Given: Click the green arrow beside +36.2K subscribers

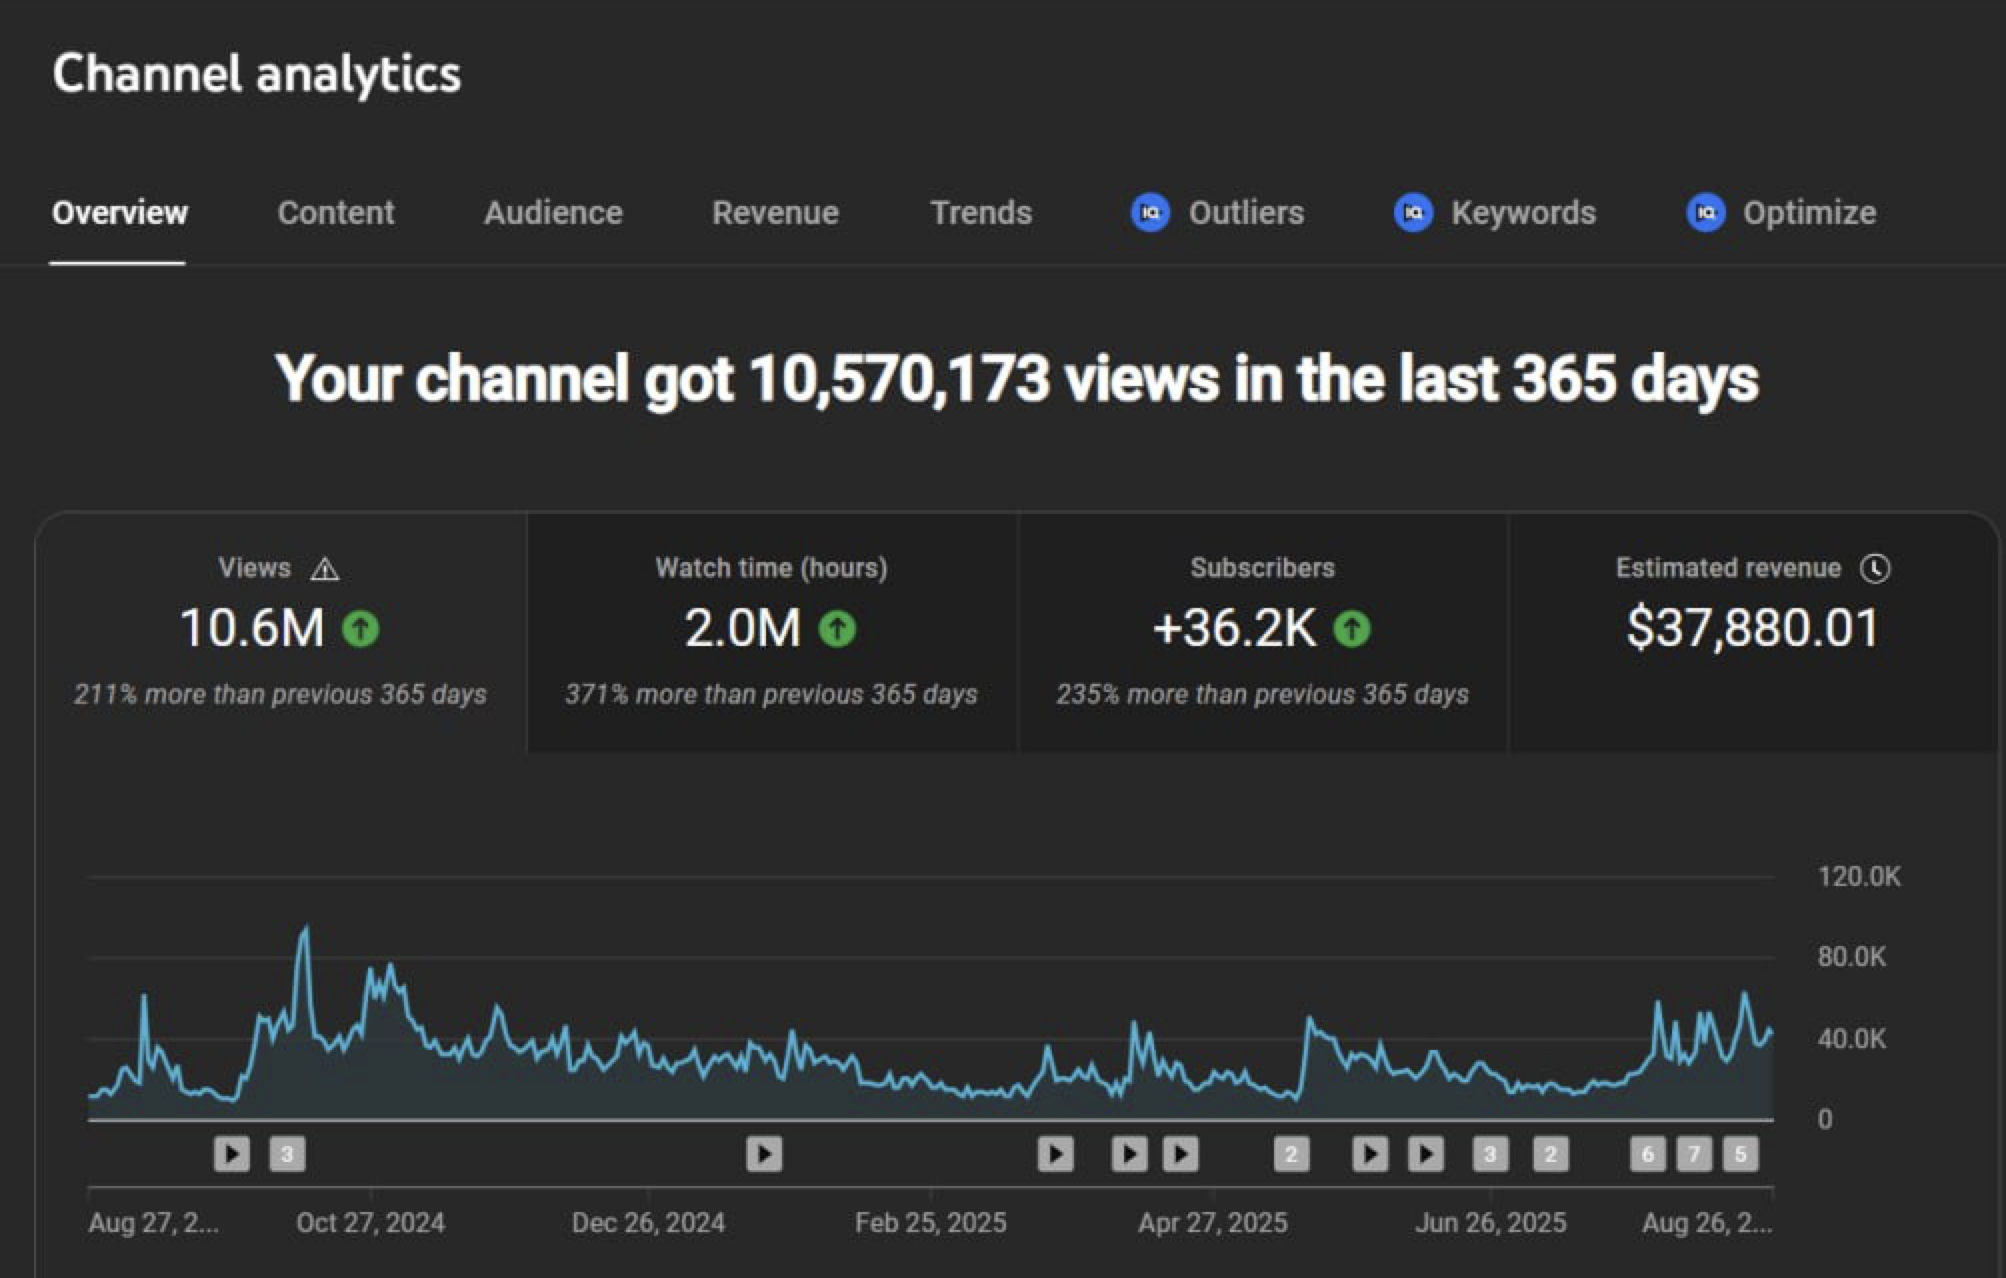Looking at the screenshot, I should [1352, 629].
